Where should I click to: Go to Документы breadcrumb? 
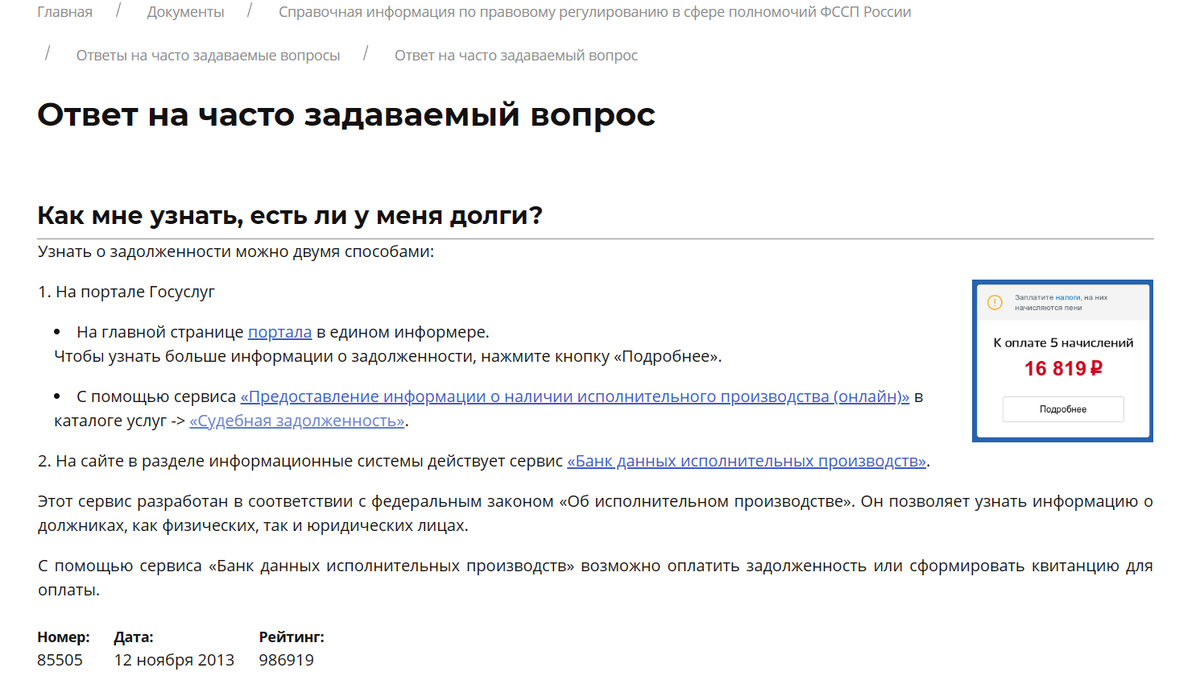click(185, 12)
